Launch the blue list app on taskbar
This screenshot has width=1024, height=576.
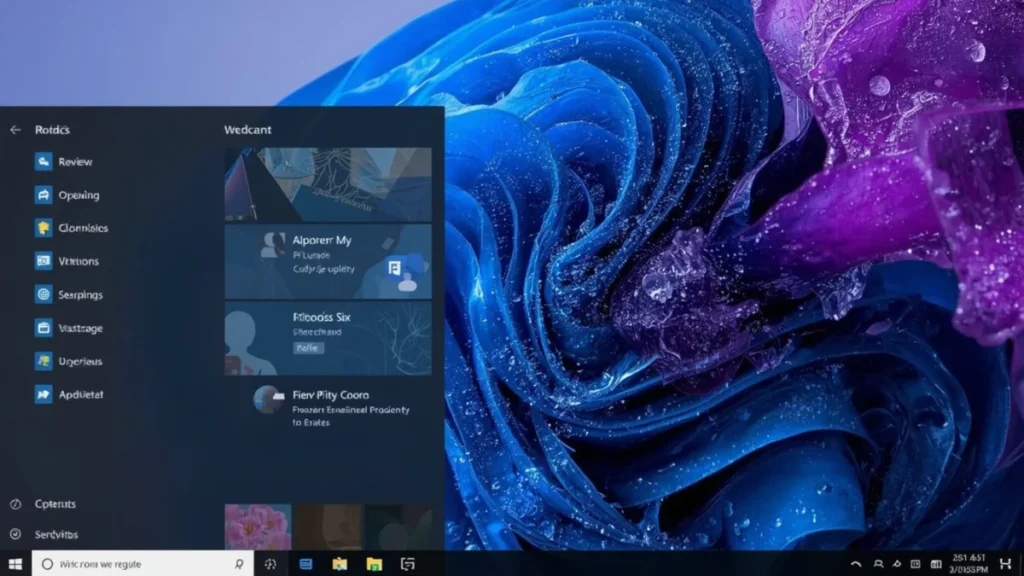point(306,564)
